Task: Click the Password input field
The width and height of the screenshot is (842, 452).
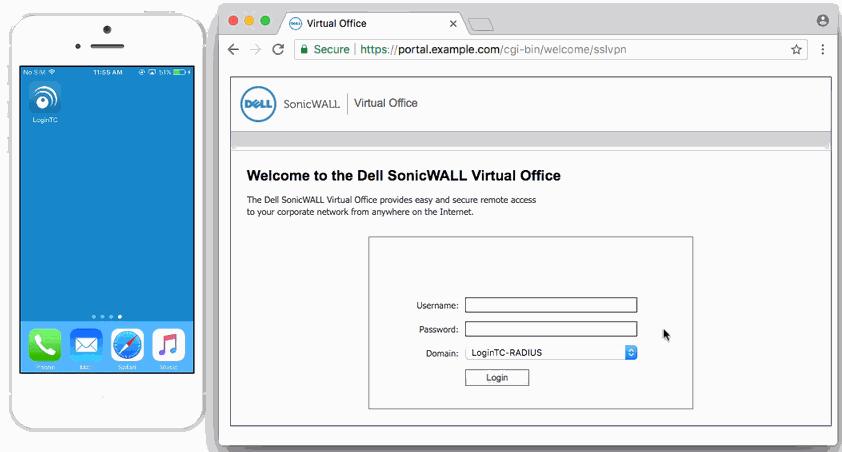Action: pyautogui.click(x=551, y=329)
